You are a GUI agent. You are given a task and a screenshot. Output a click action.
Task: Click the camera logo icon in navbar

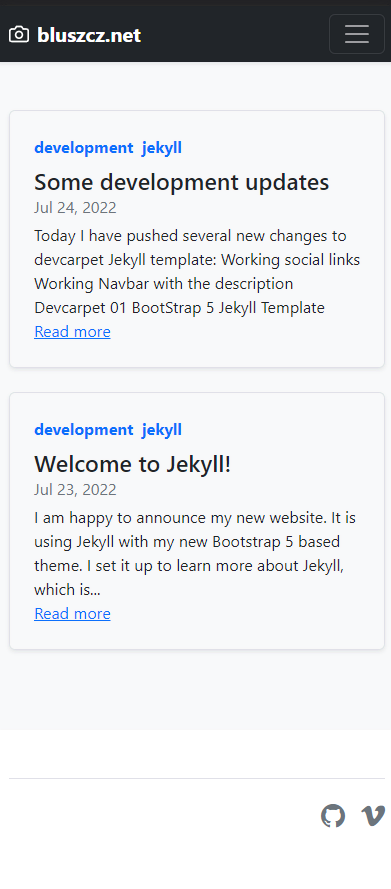19,35
